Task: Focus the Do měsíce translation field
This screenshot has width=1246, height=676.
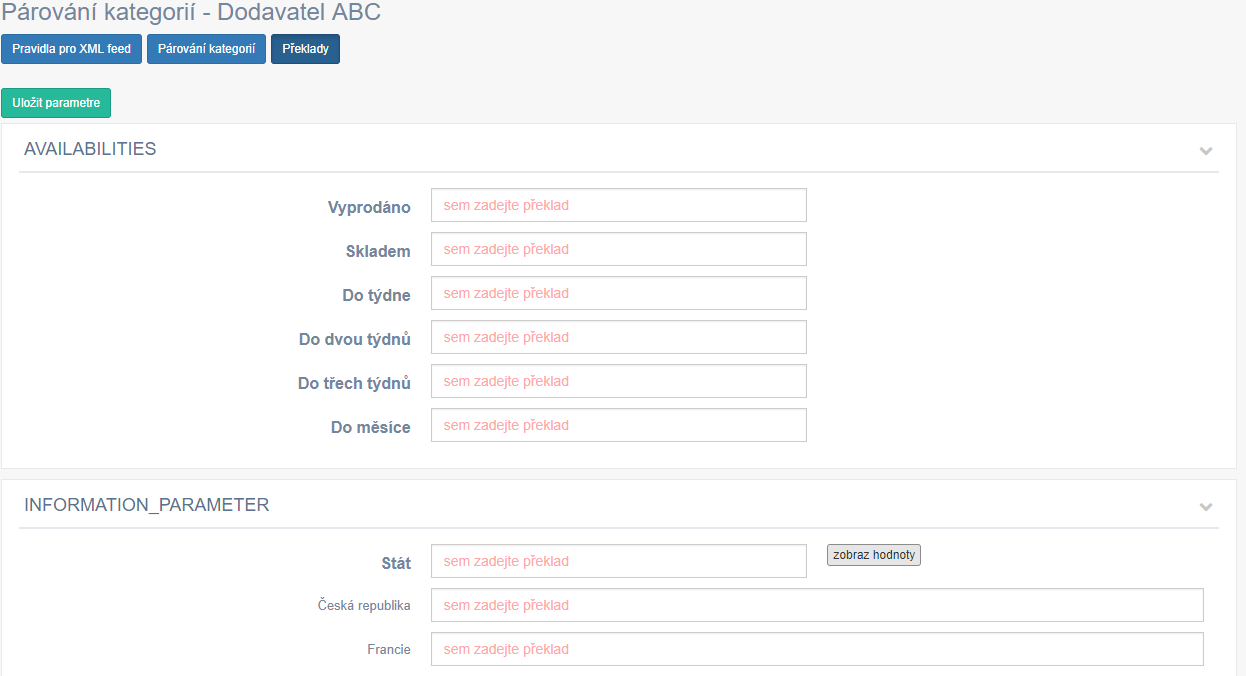Action: pyautogui.click(x=619, y=425)
